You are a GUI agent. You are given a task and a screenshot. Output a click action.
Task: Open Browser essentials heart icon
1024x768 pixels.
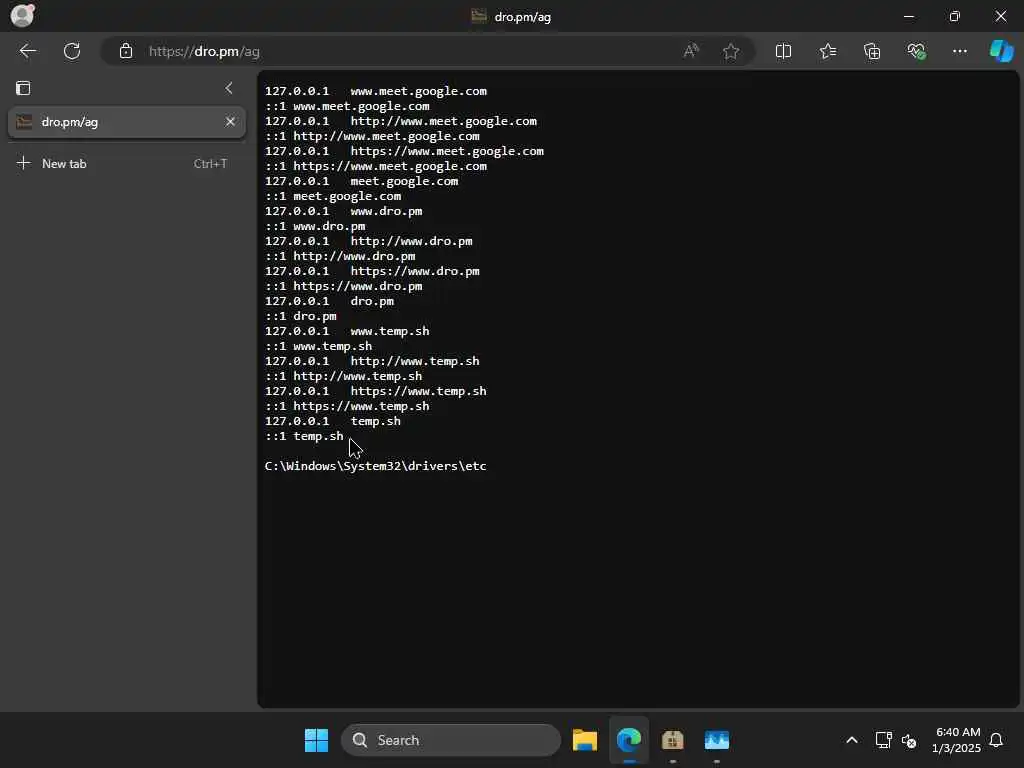pyautogui.click(x=916, y=51)
